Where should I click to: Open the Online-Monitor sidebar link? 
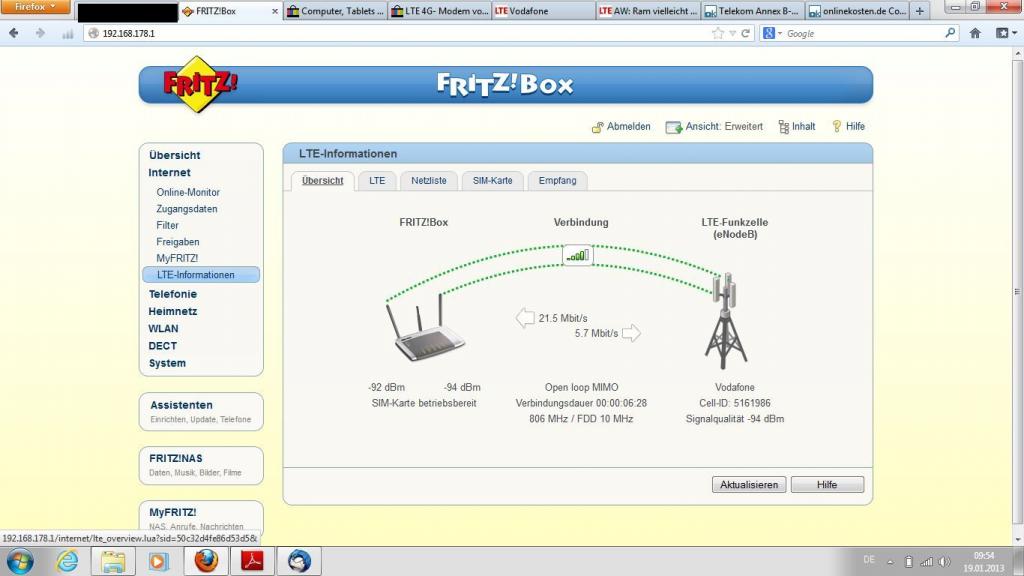coord(188,193)
